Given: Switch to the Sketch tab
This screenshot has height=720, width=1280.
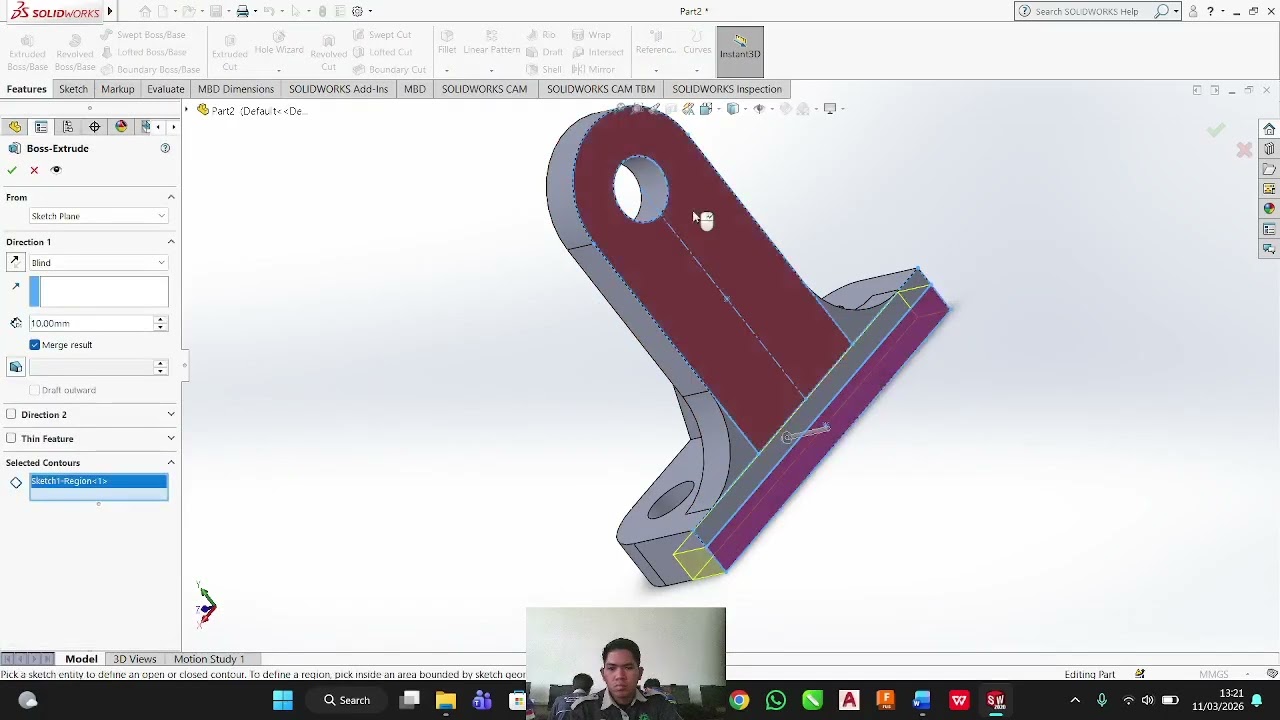Looking at the screenshot, I should pos(73,89).
